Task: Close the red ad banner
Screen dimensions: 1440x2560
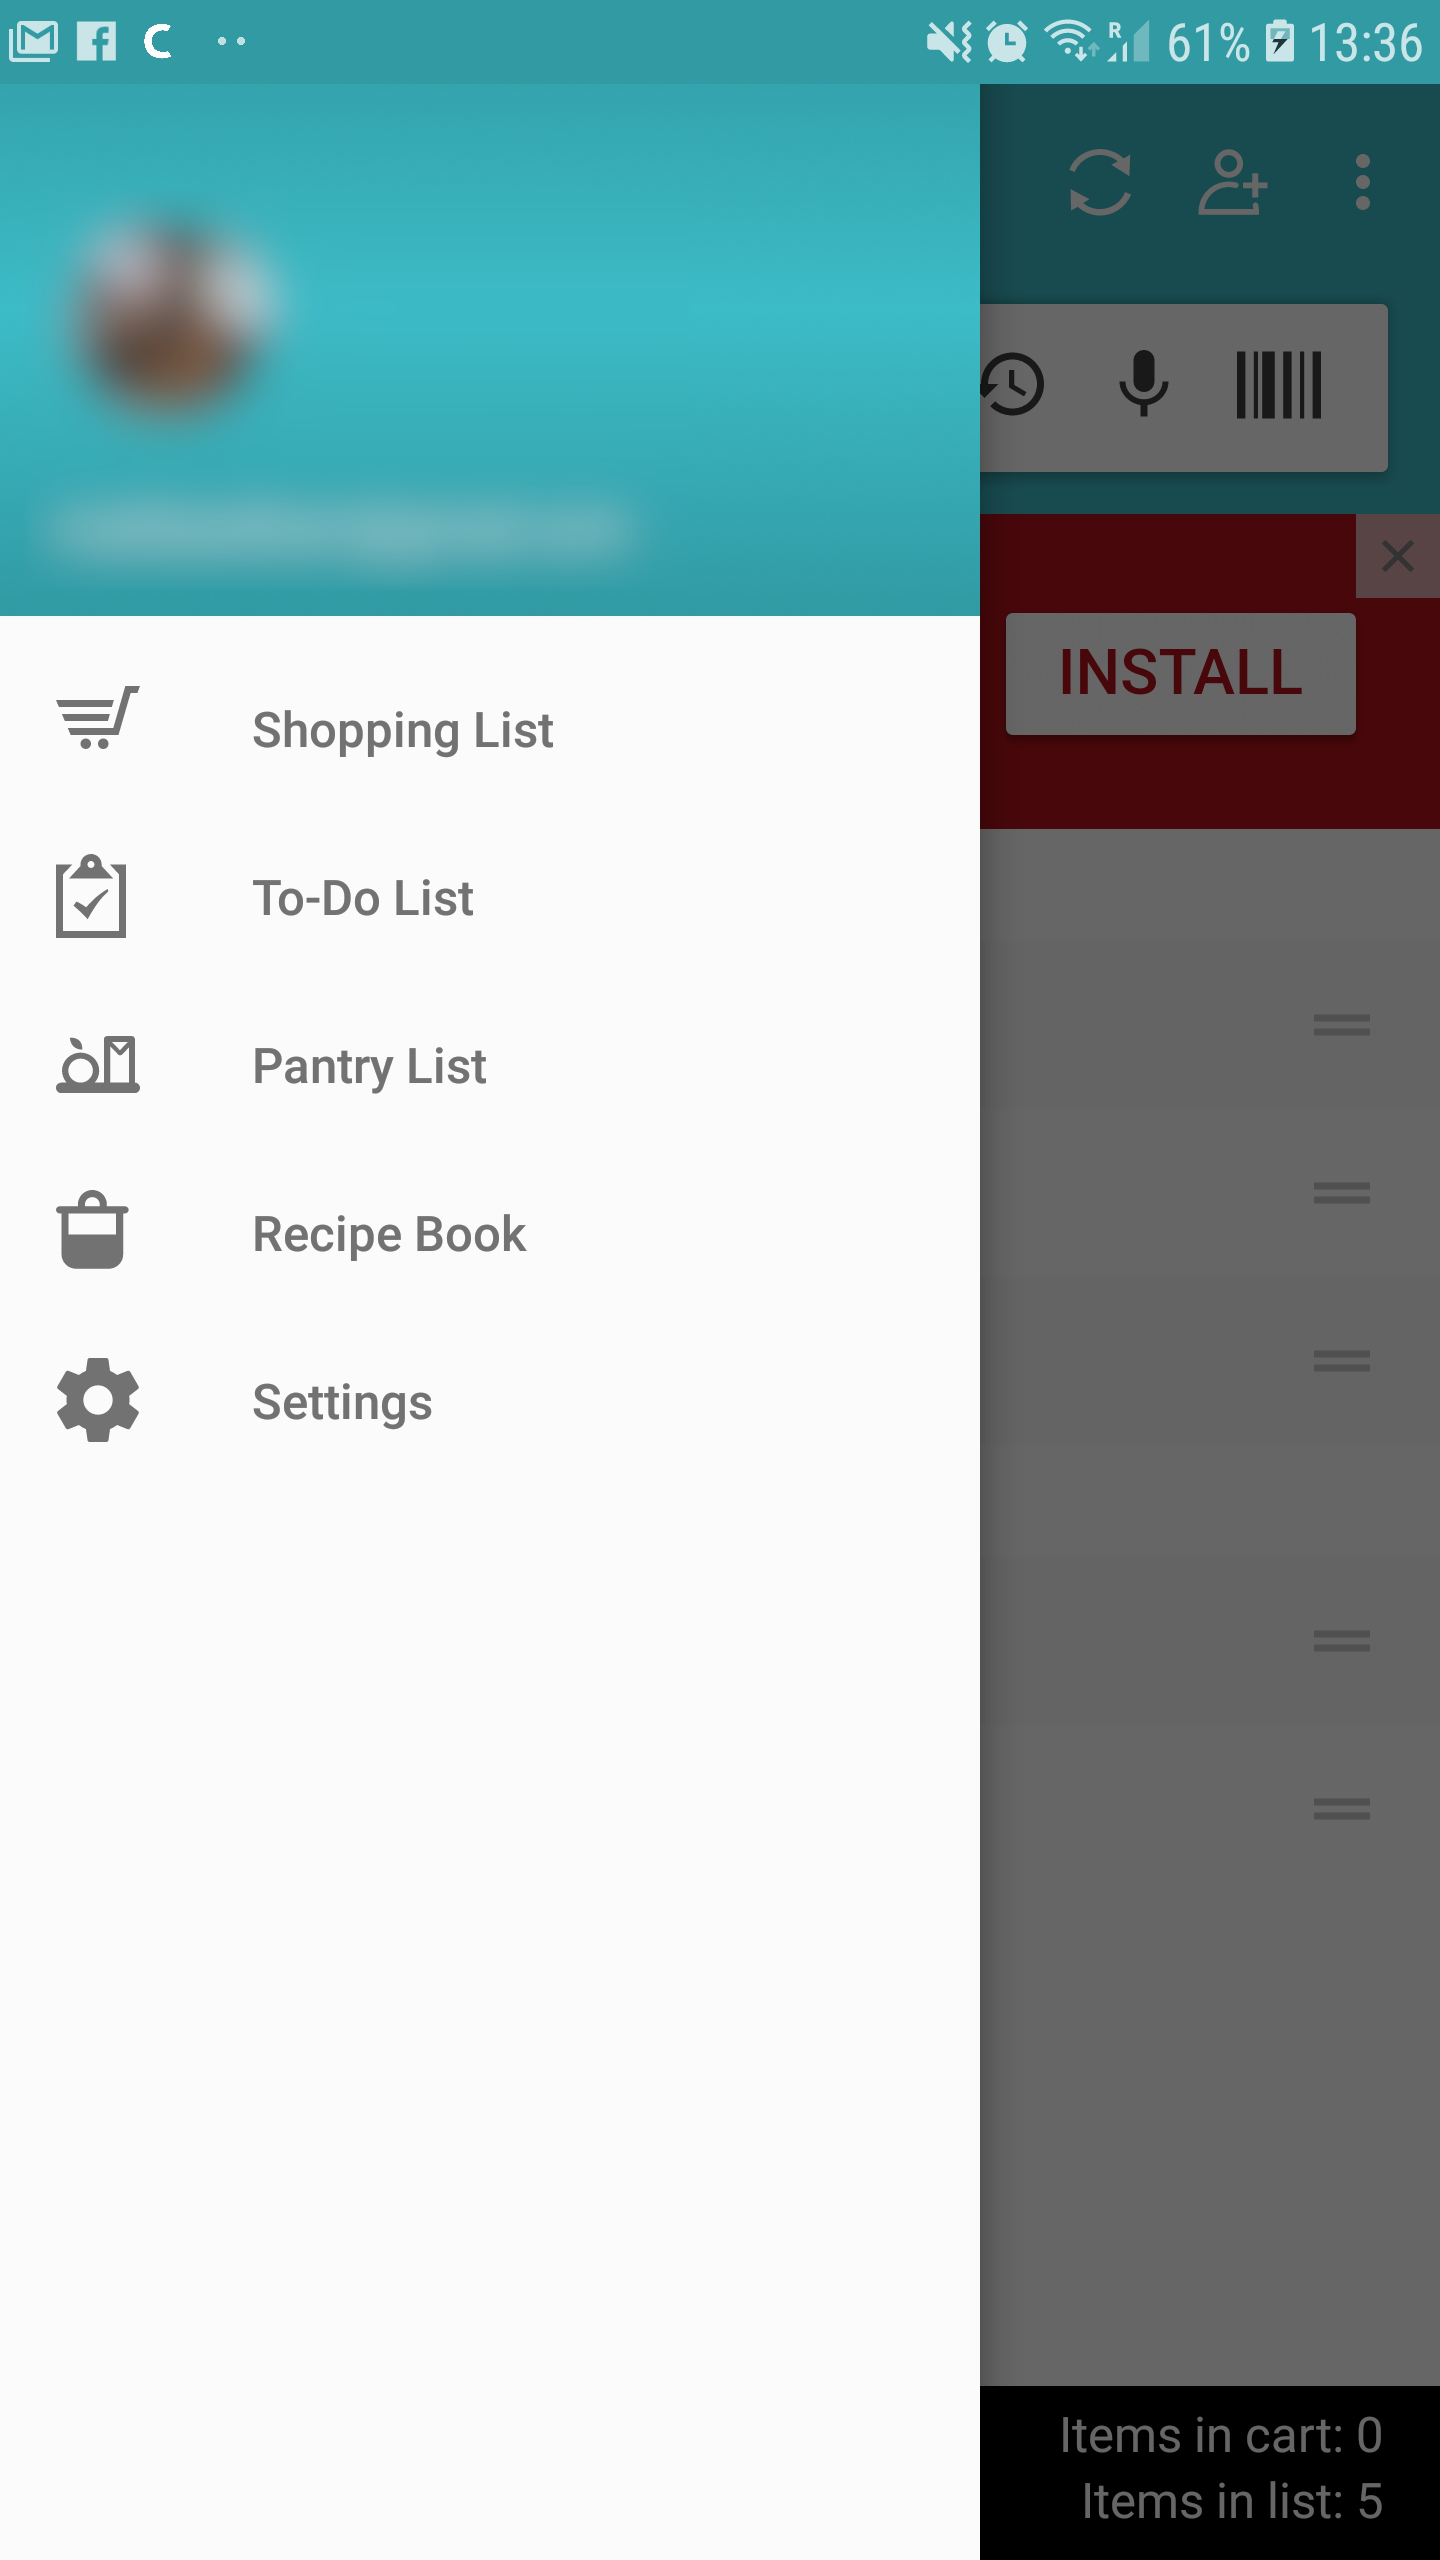Action: (x=1398, y=556)
